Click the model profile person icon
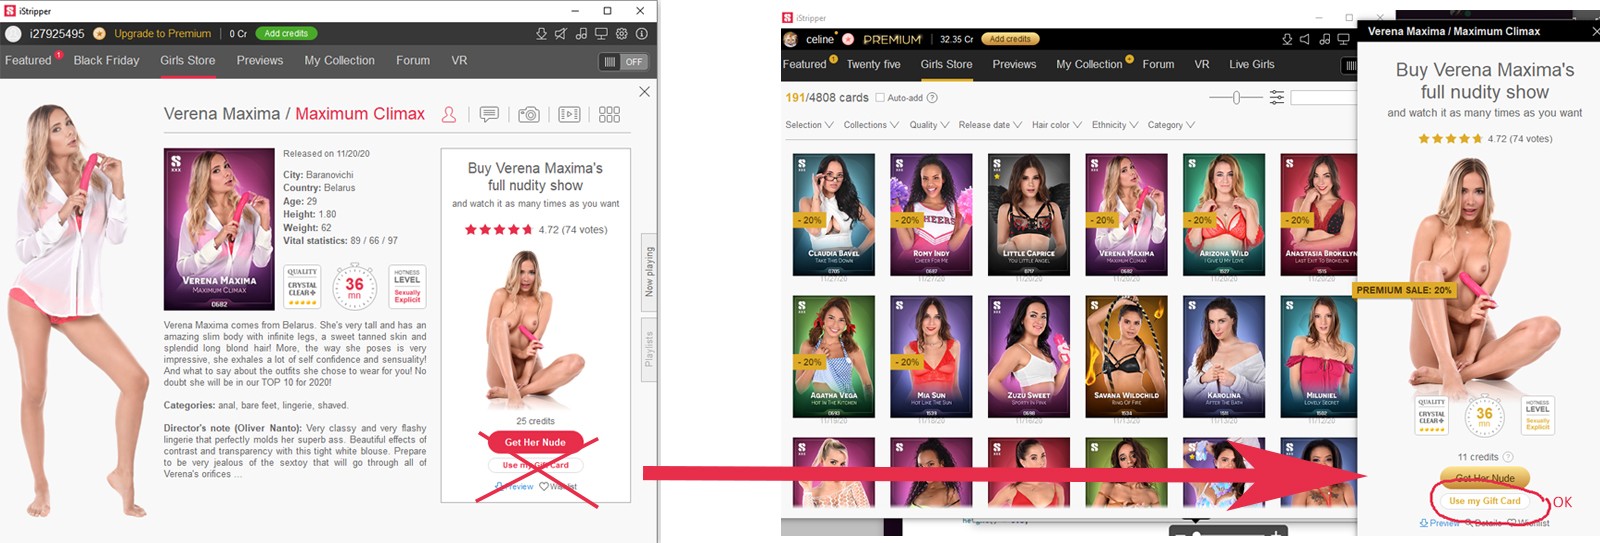Viewport: 1600px width, 543px height. 449,115
